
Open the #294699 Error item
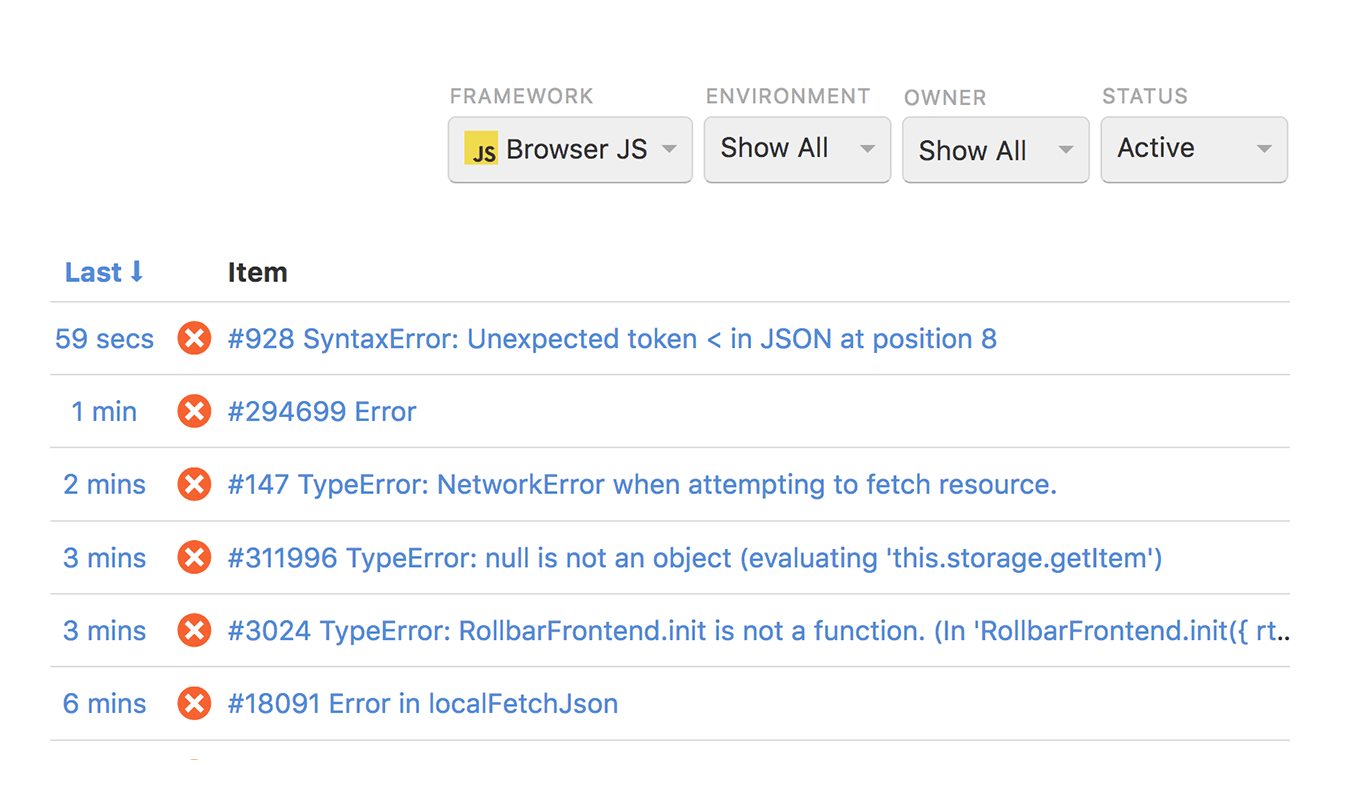point(322,411)
